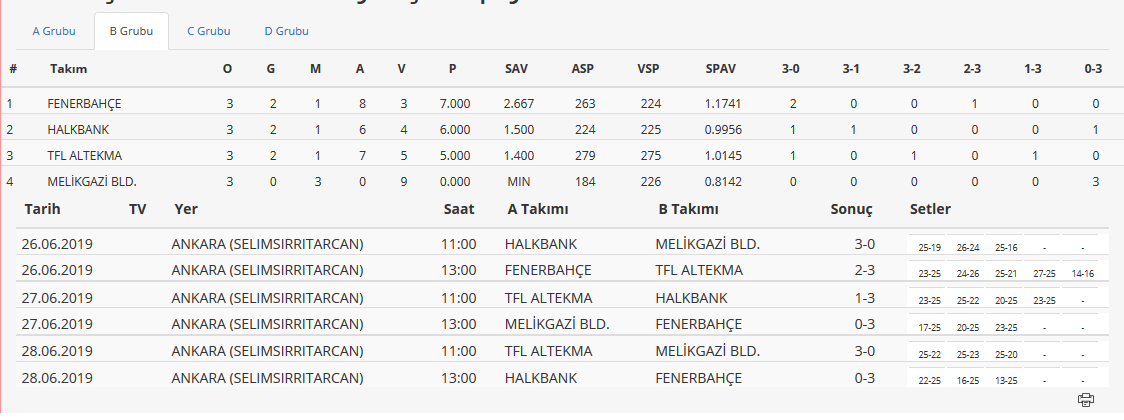Click the 14-16 fifth set score
Screen dimensions: 1124x420
coord(1082,274)
